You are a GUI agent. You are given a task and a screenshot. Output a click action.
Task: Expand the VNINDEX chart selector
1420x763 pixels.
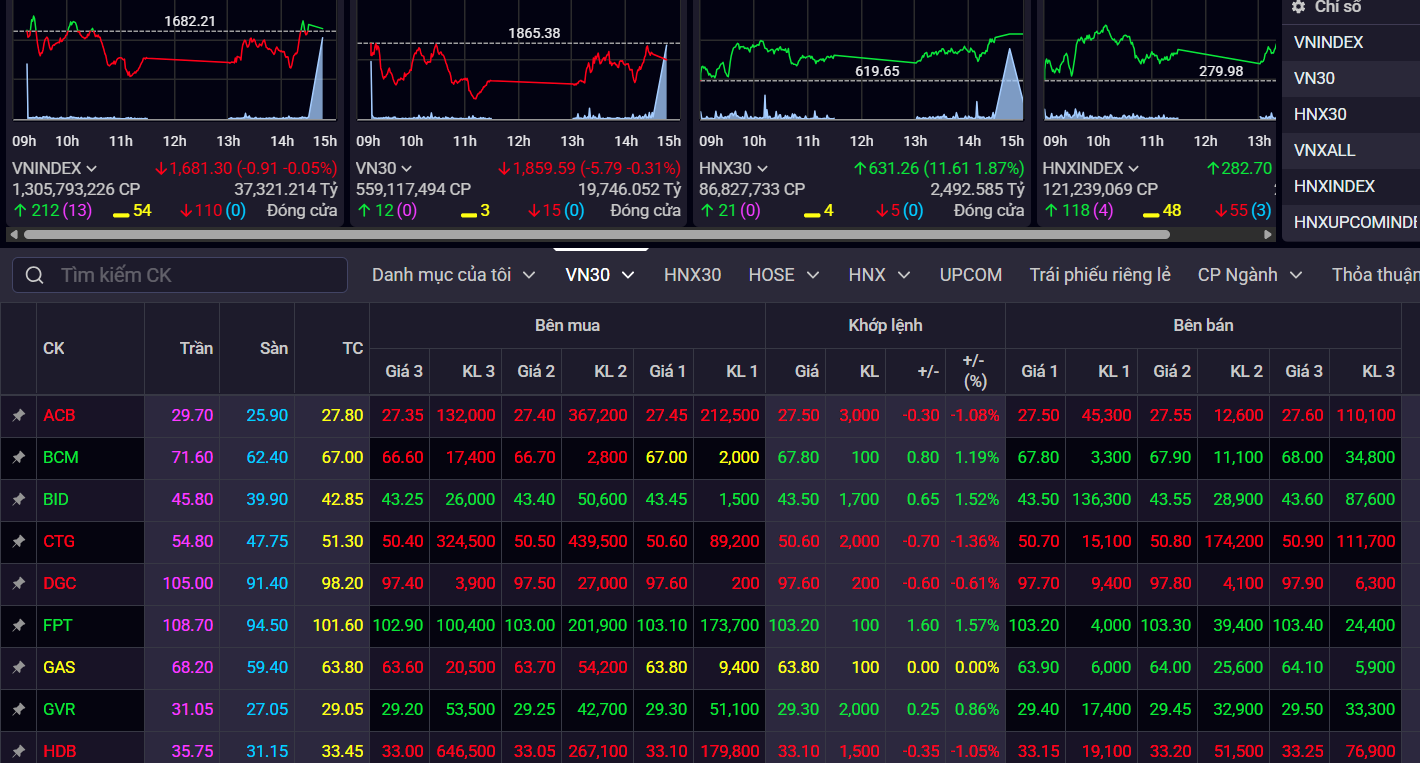click(91, 168)
